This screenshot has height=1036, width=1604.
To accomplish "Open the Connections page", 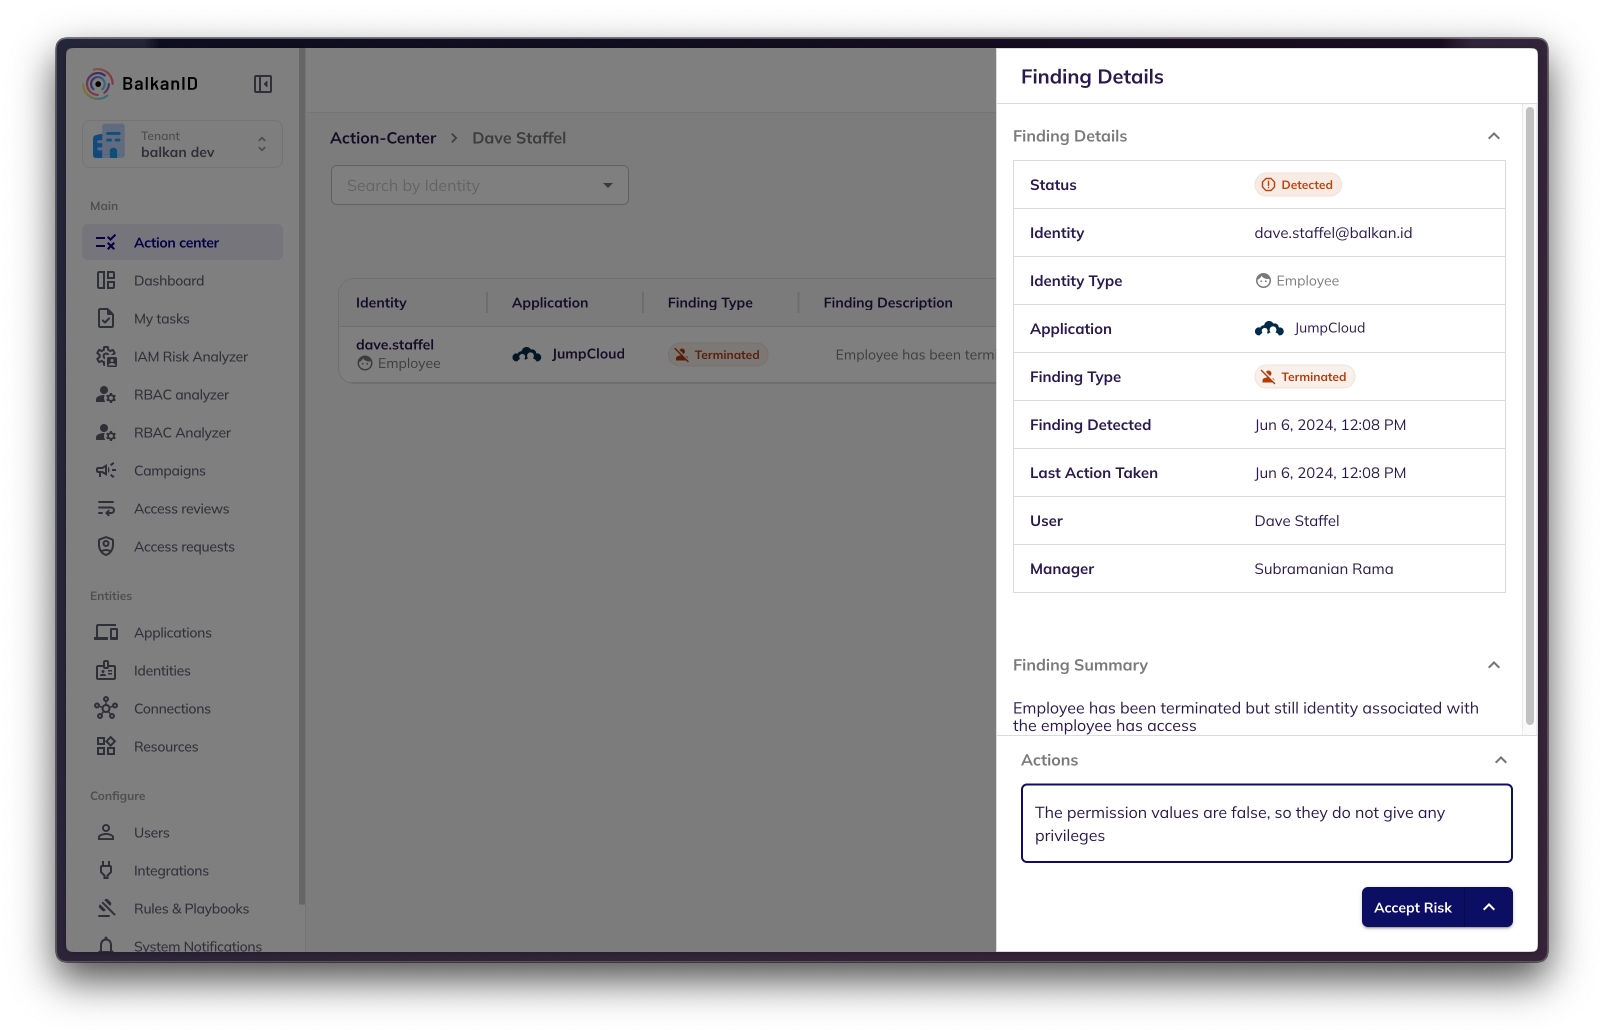I will (x=182, y=708).
